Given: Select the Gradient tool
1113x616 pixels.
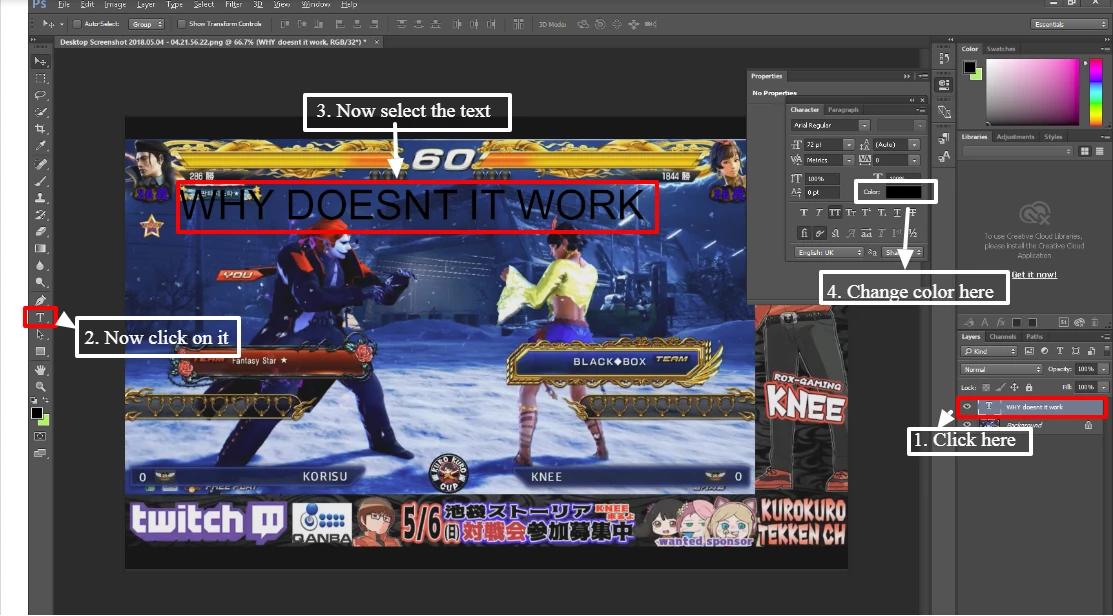Looking at the screenshot, I should pos(40,249).
